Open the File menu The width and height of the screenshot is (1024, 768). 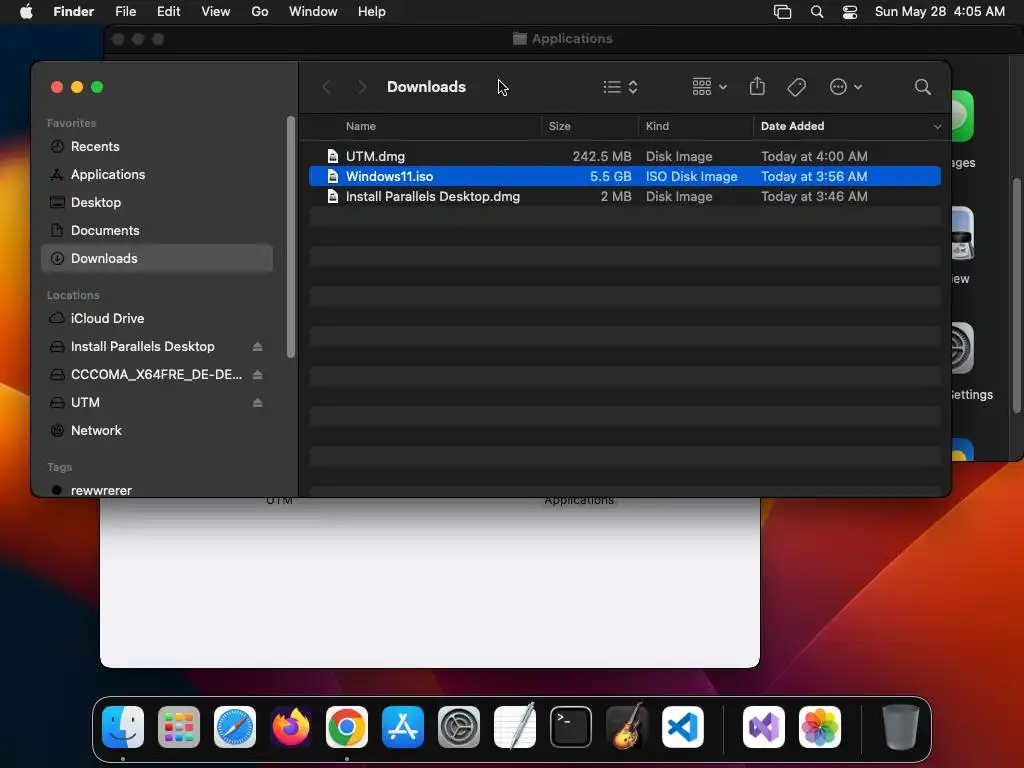pyautogui.click(x=125, y=12)
